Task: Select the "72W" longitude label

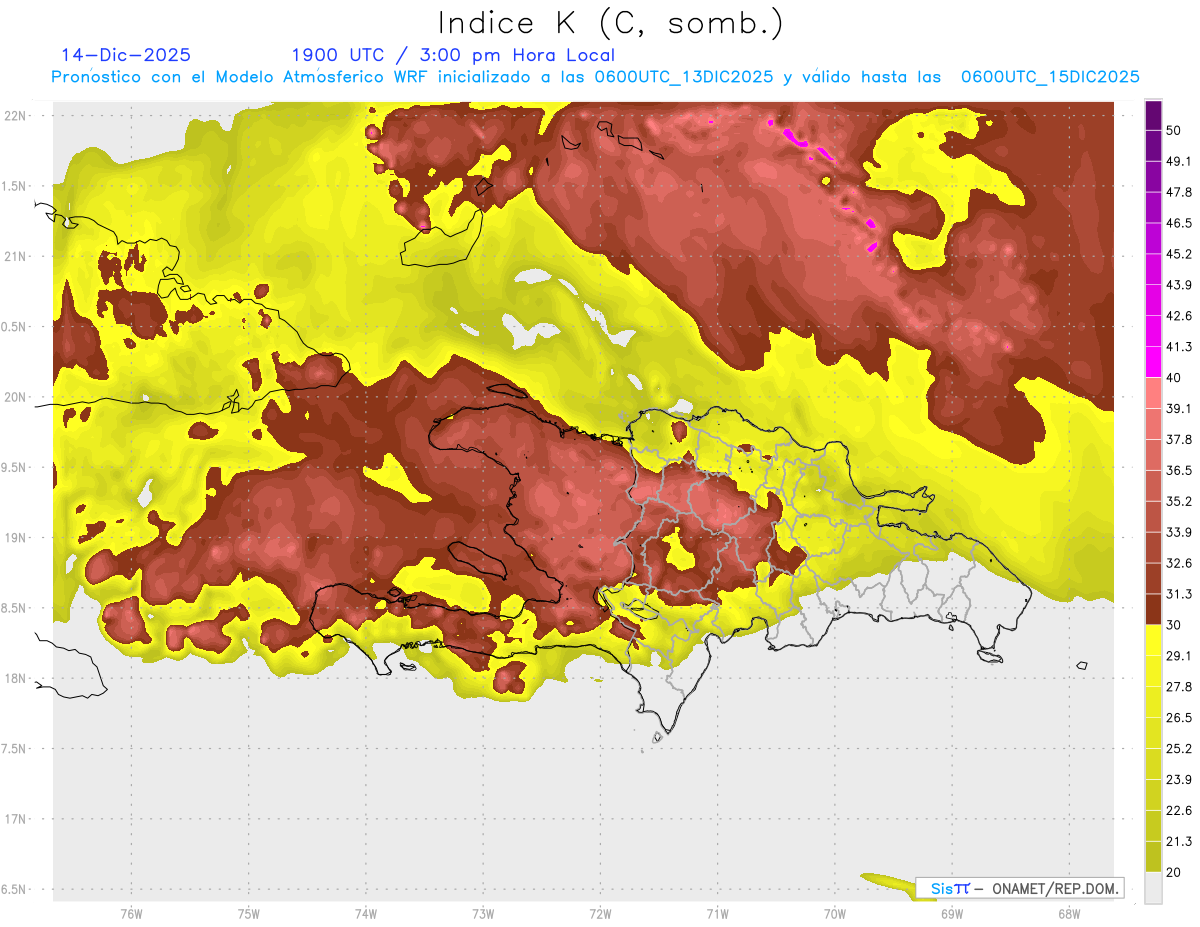Action: pyautogui.click(x=600, y=914)
